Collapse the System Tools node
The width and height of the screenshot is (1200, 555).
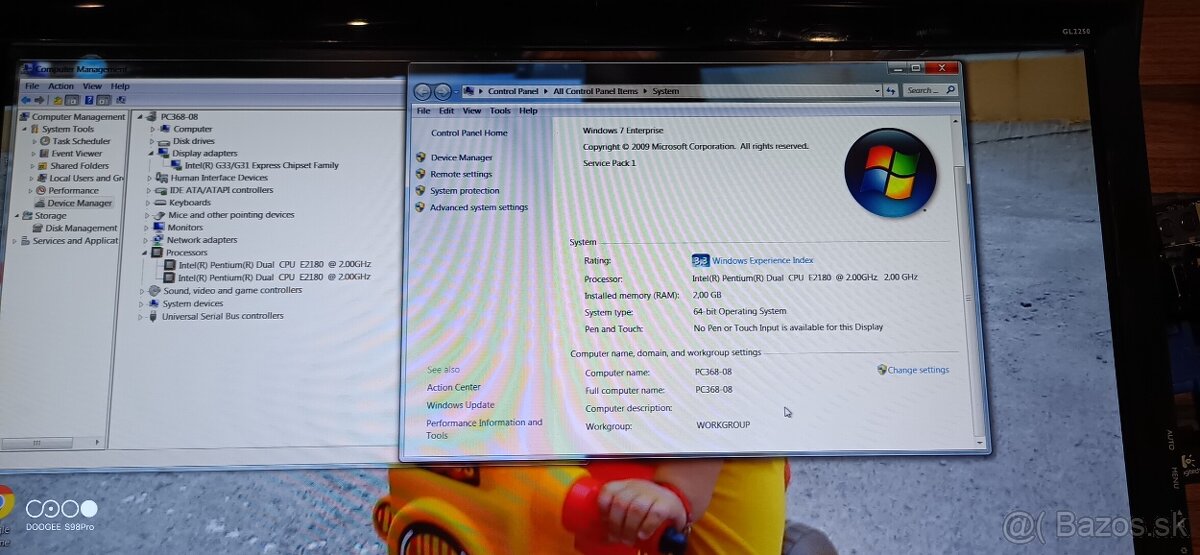click(x=24, y=129)
